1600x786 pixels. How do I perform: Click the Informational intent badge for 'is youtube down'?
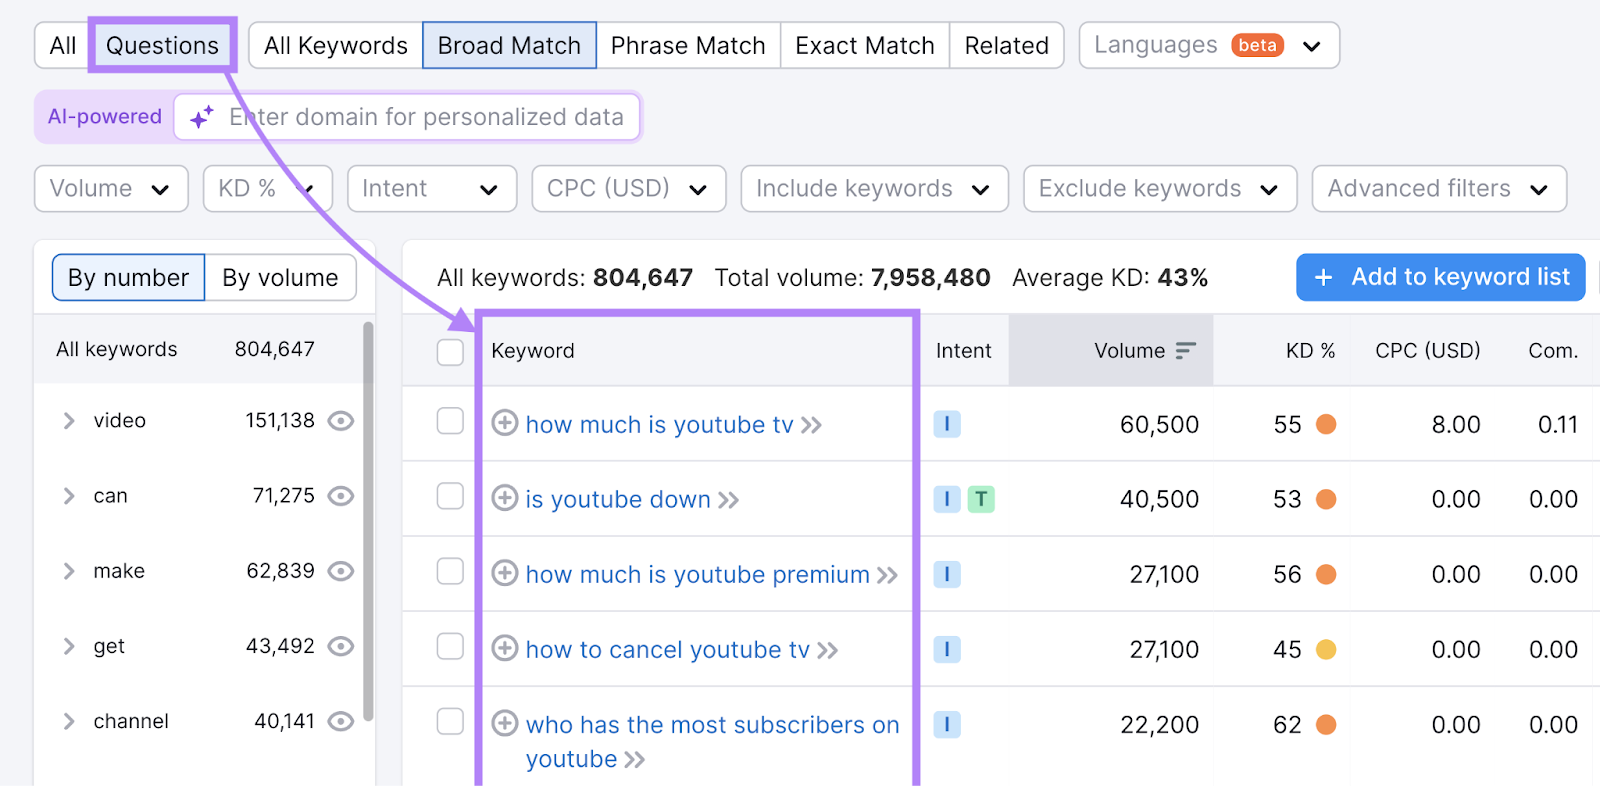[x=947, y=499]
